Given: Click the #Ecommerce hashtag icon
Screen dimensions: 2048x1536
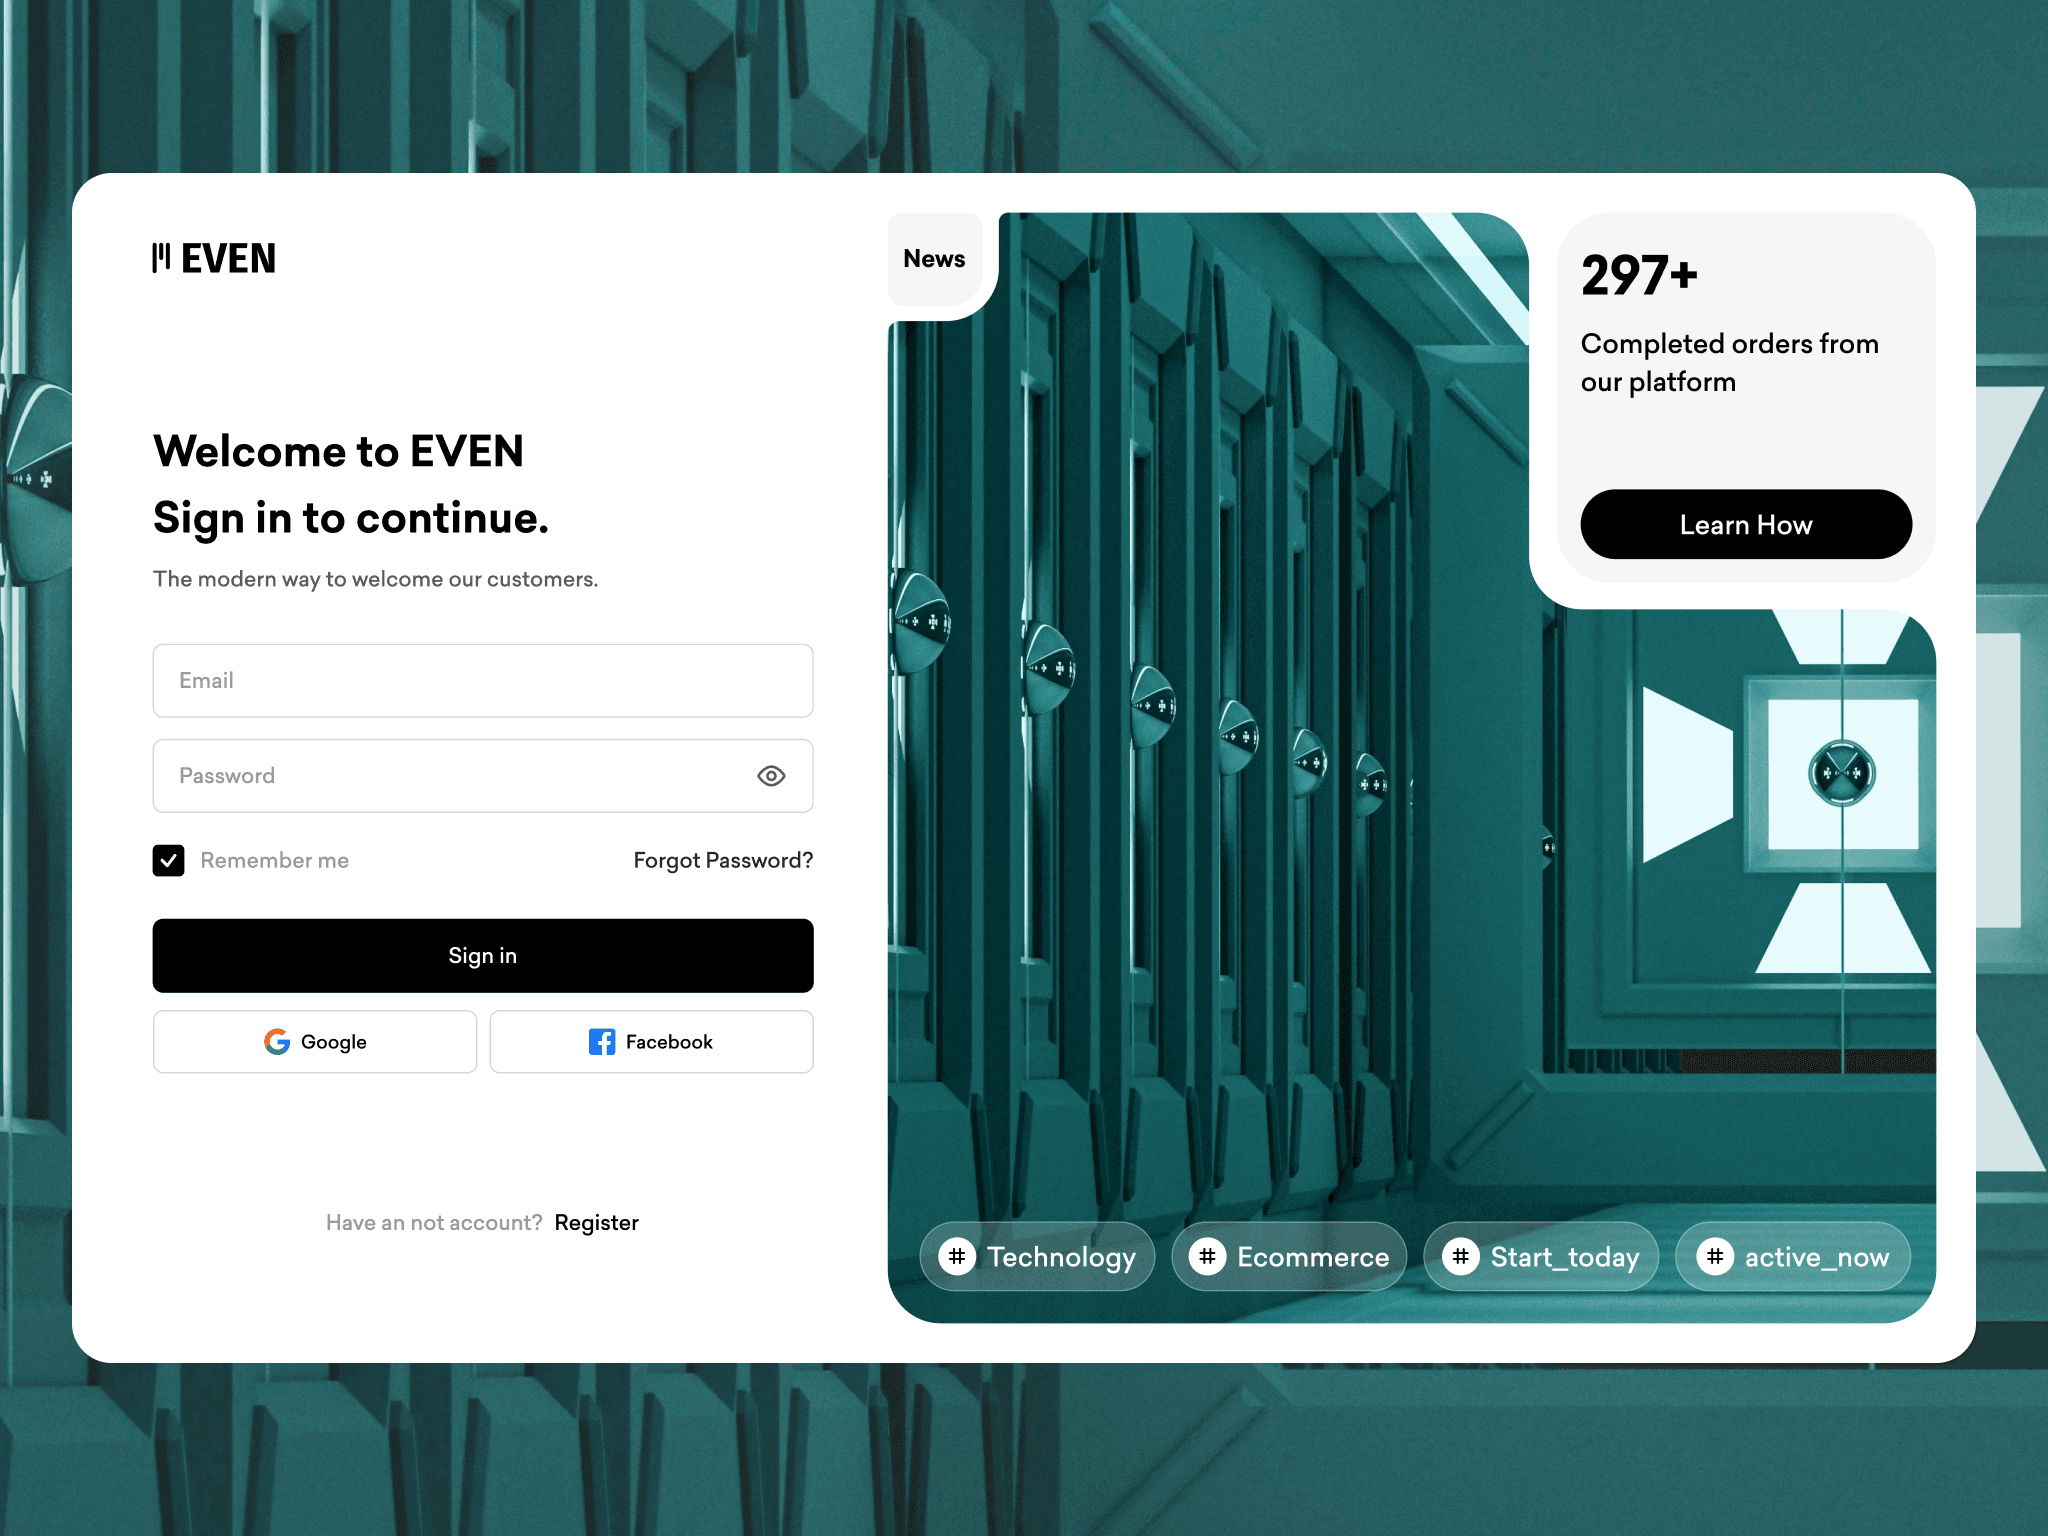Looking at the screenshot, I should tap(1208, 1257).
